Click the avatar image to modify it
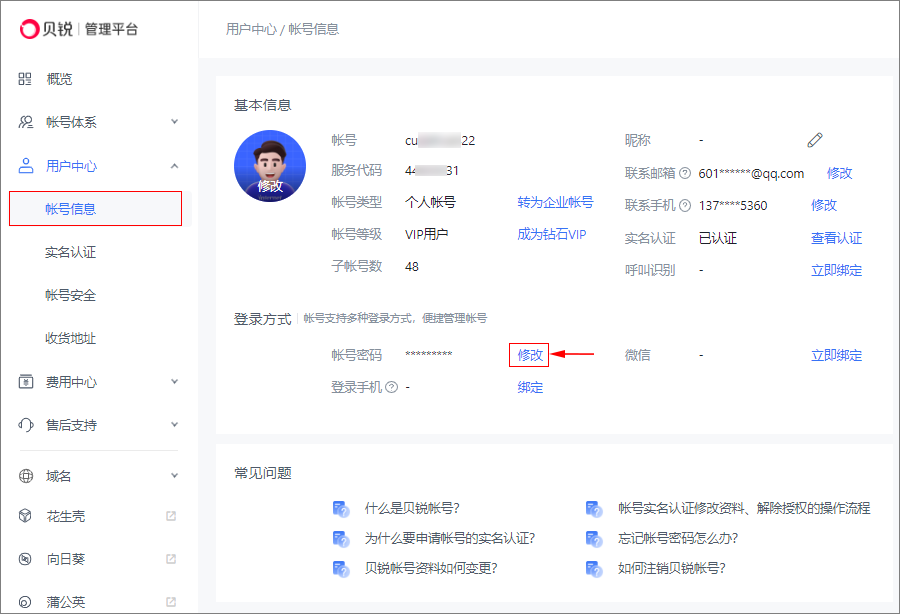The height and width of the screenshot is (614, 900). tap(270, 166)
